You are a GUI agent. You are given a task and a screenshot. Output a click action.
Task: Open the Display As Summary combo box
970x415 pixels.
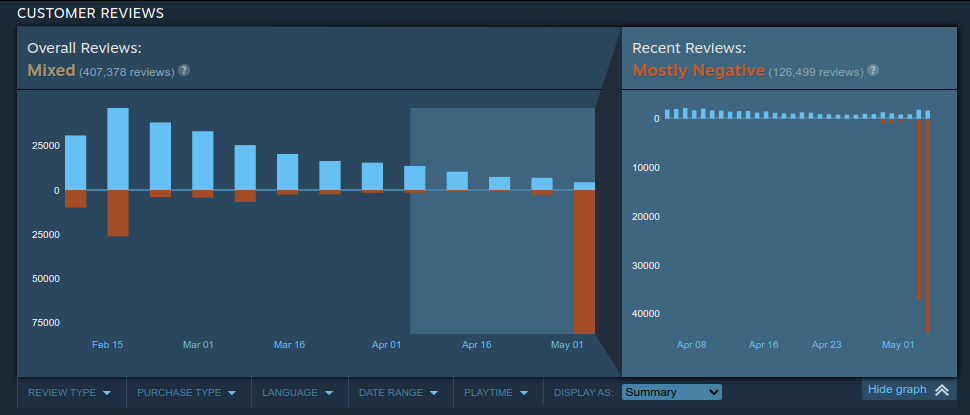tap(671, 392)
